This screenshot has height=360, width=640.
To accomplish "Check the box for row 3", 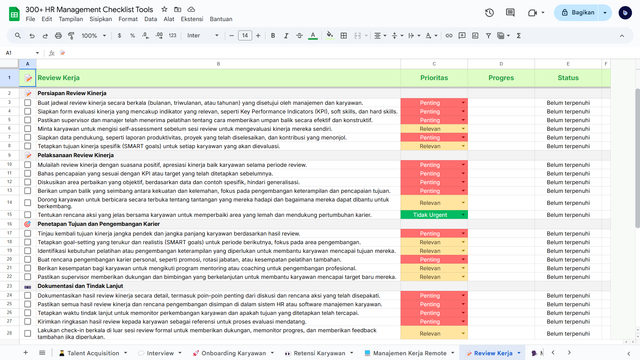I will click(x=27, y=103).
